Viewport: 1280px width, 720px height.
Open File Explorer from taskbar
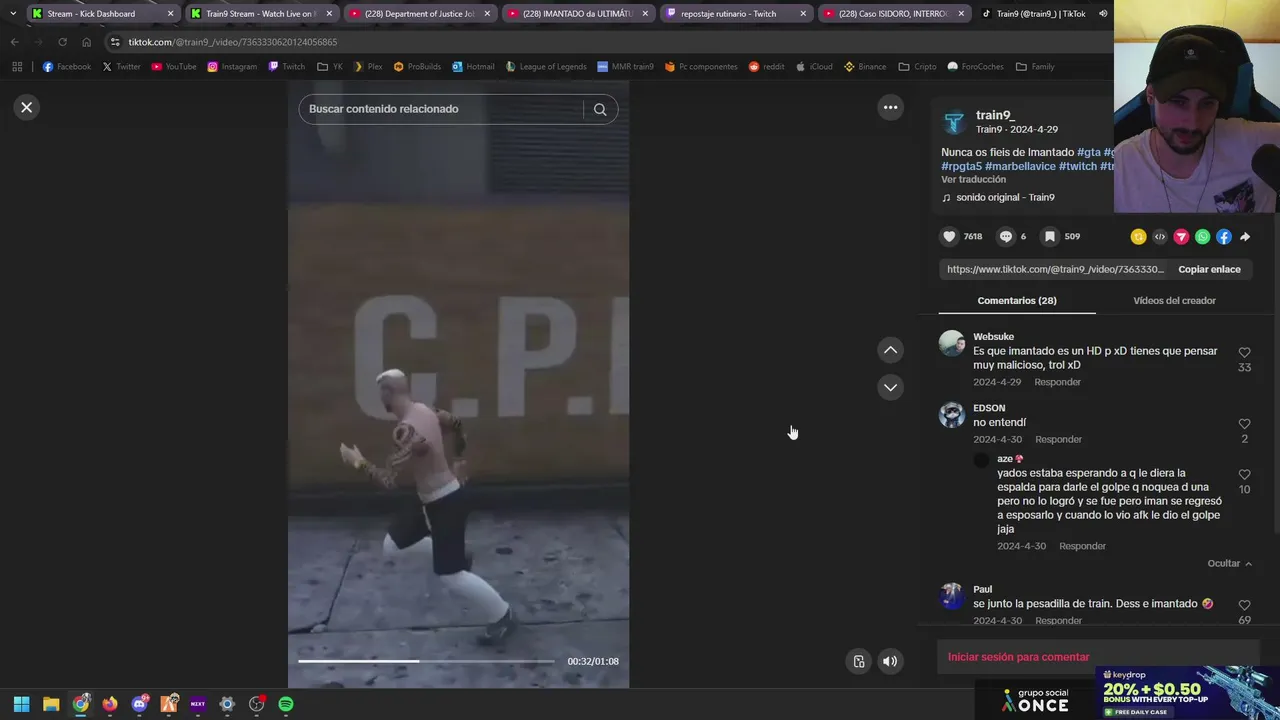coord(51,704)
